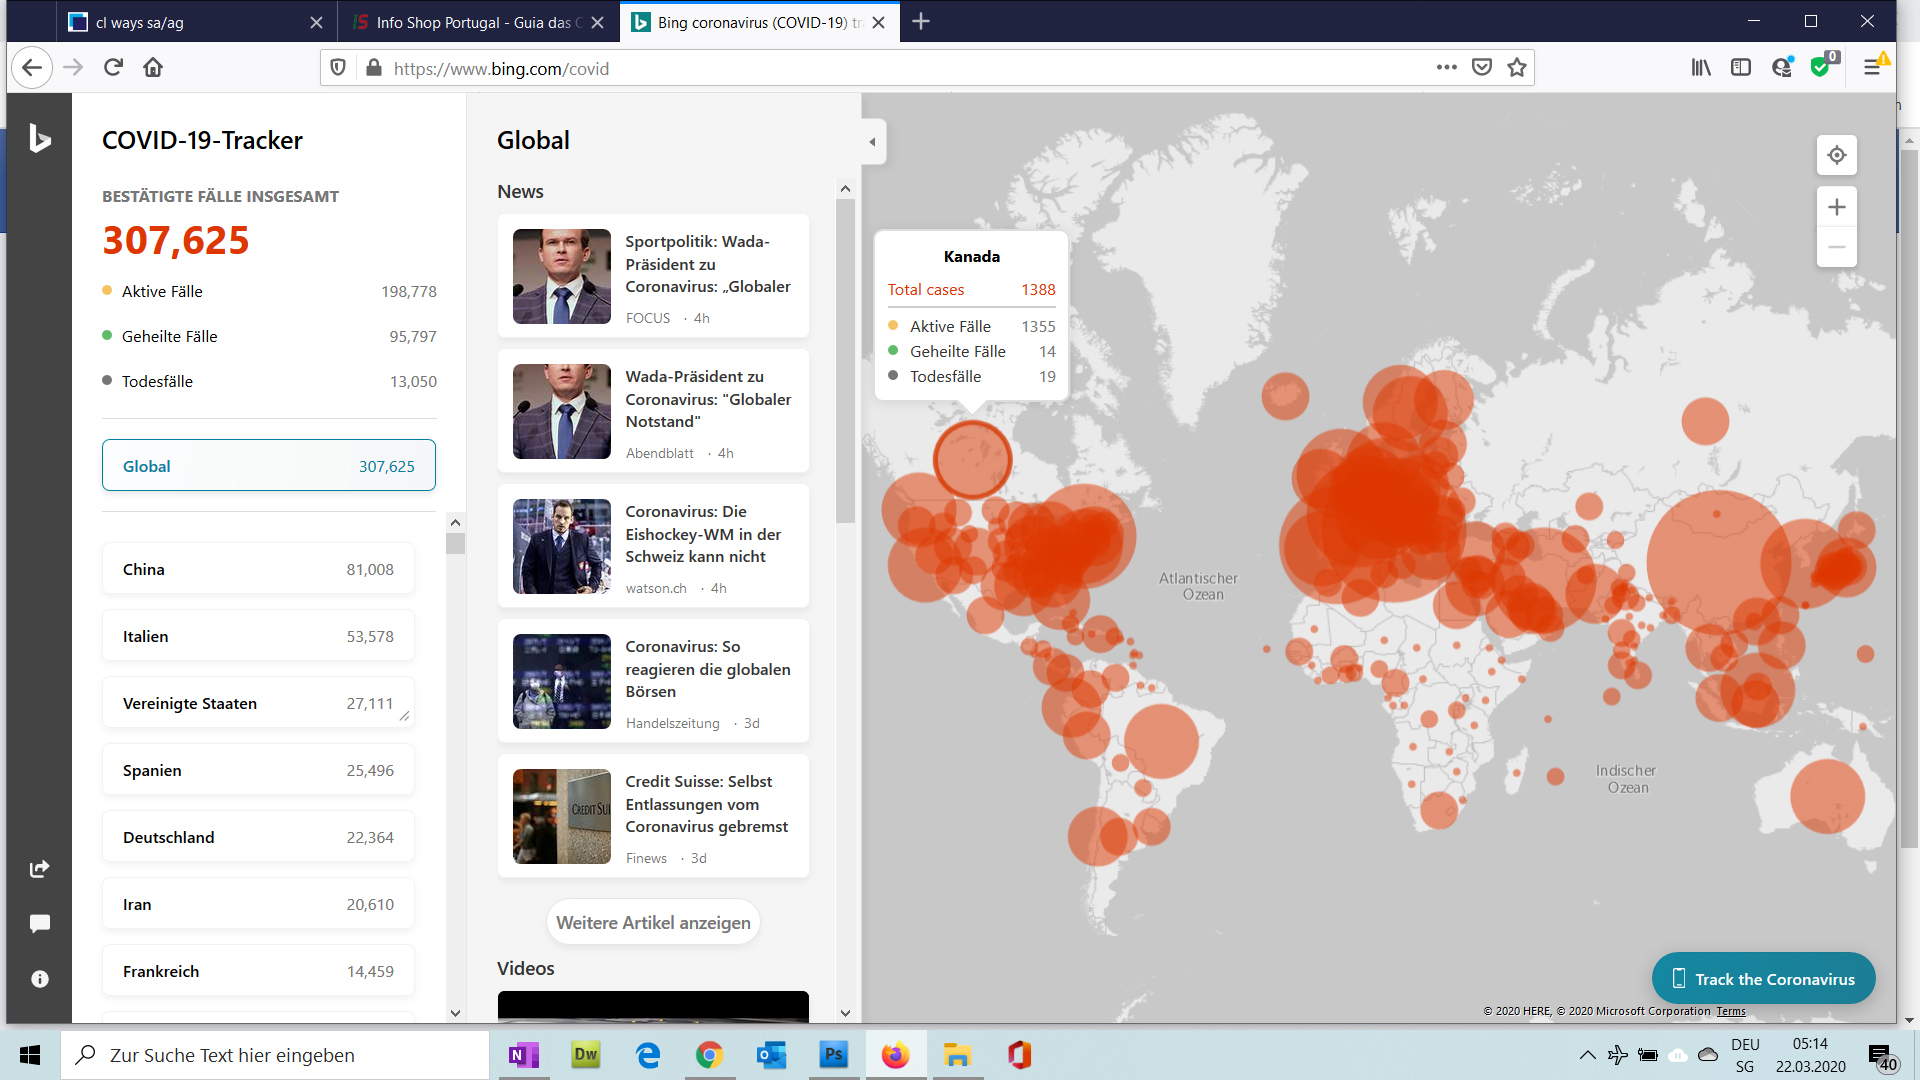The height and width of the screenshot is (1080, 1920).
Task: Click country list scroll-down arrow
Action: 455,1013
